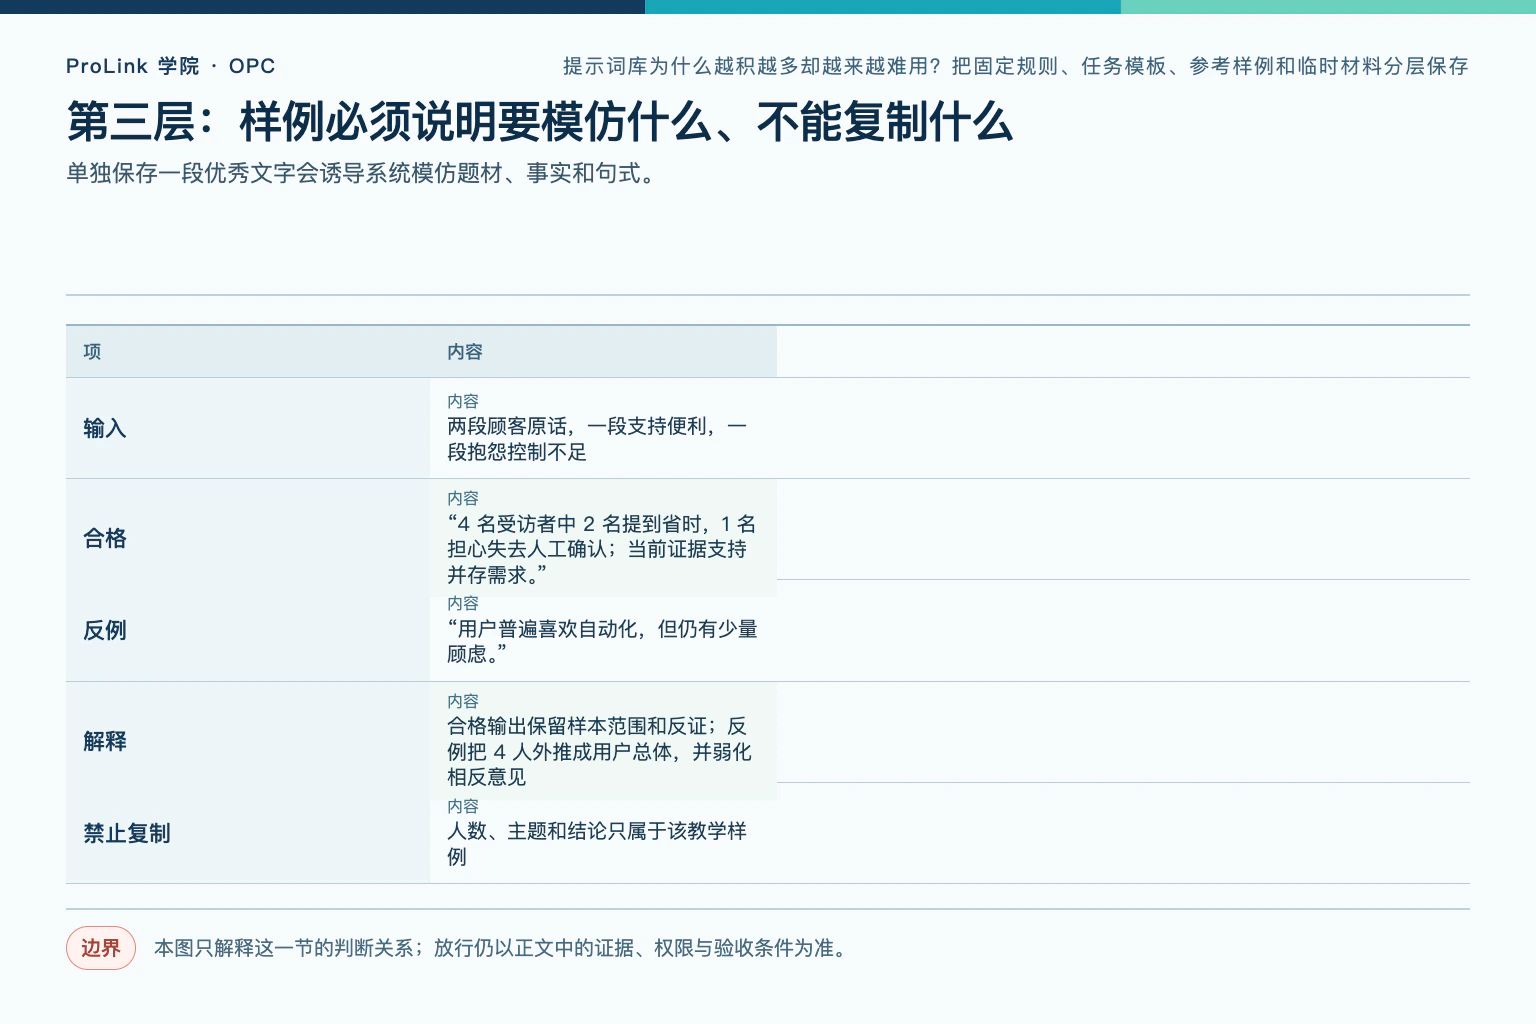Image resolution: width=1536 pixels, height=1024 pixels.
Task: Select the 合格 row label
Action: point(105,538)
